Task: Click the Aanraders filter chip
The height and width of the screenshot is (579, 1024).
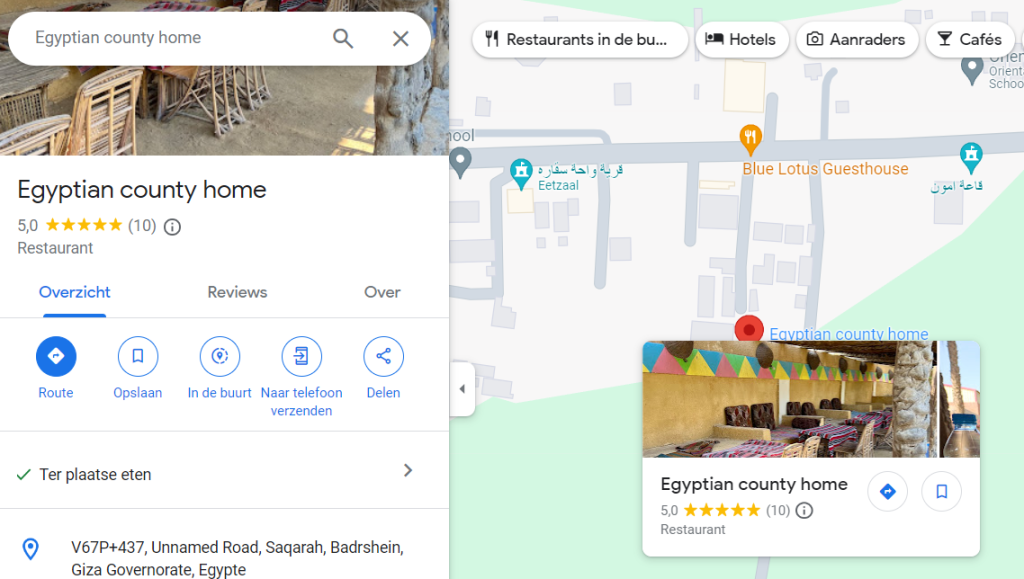Action: tap(857, 40)
